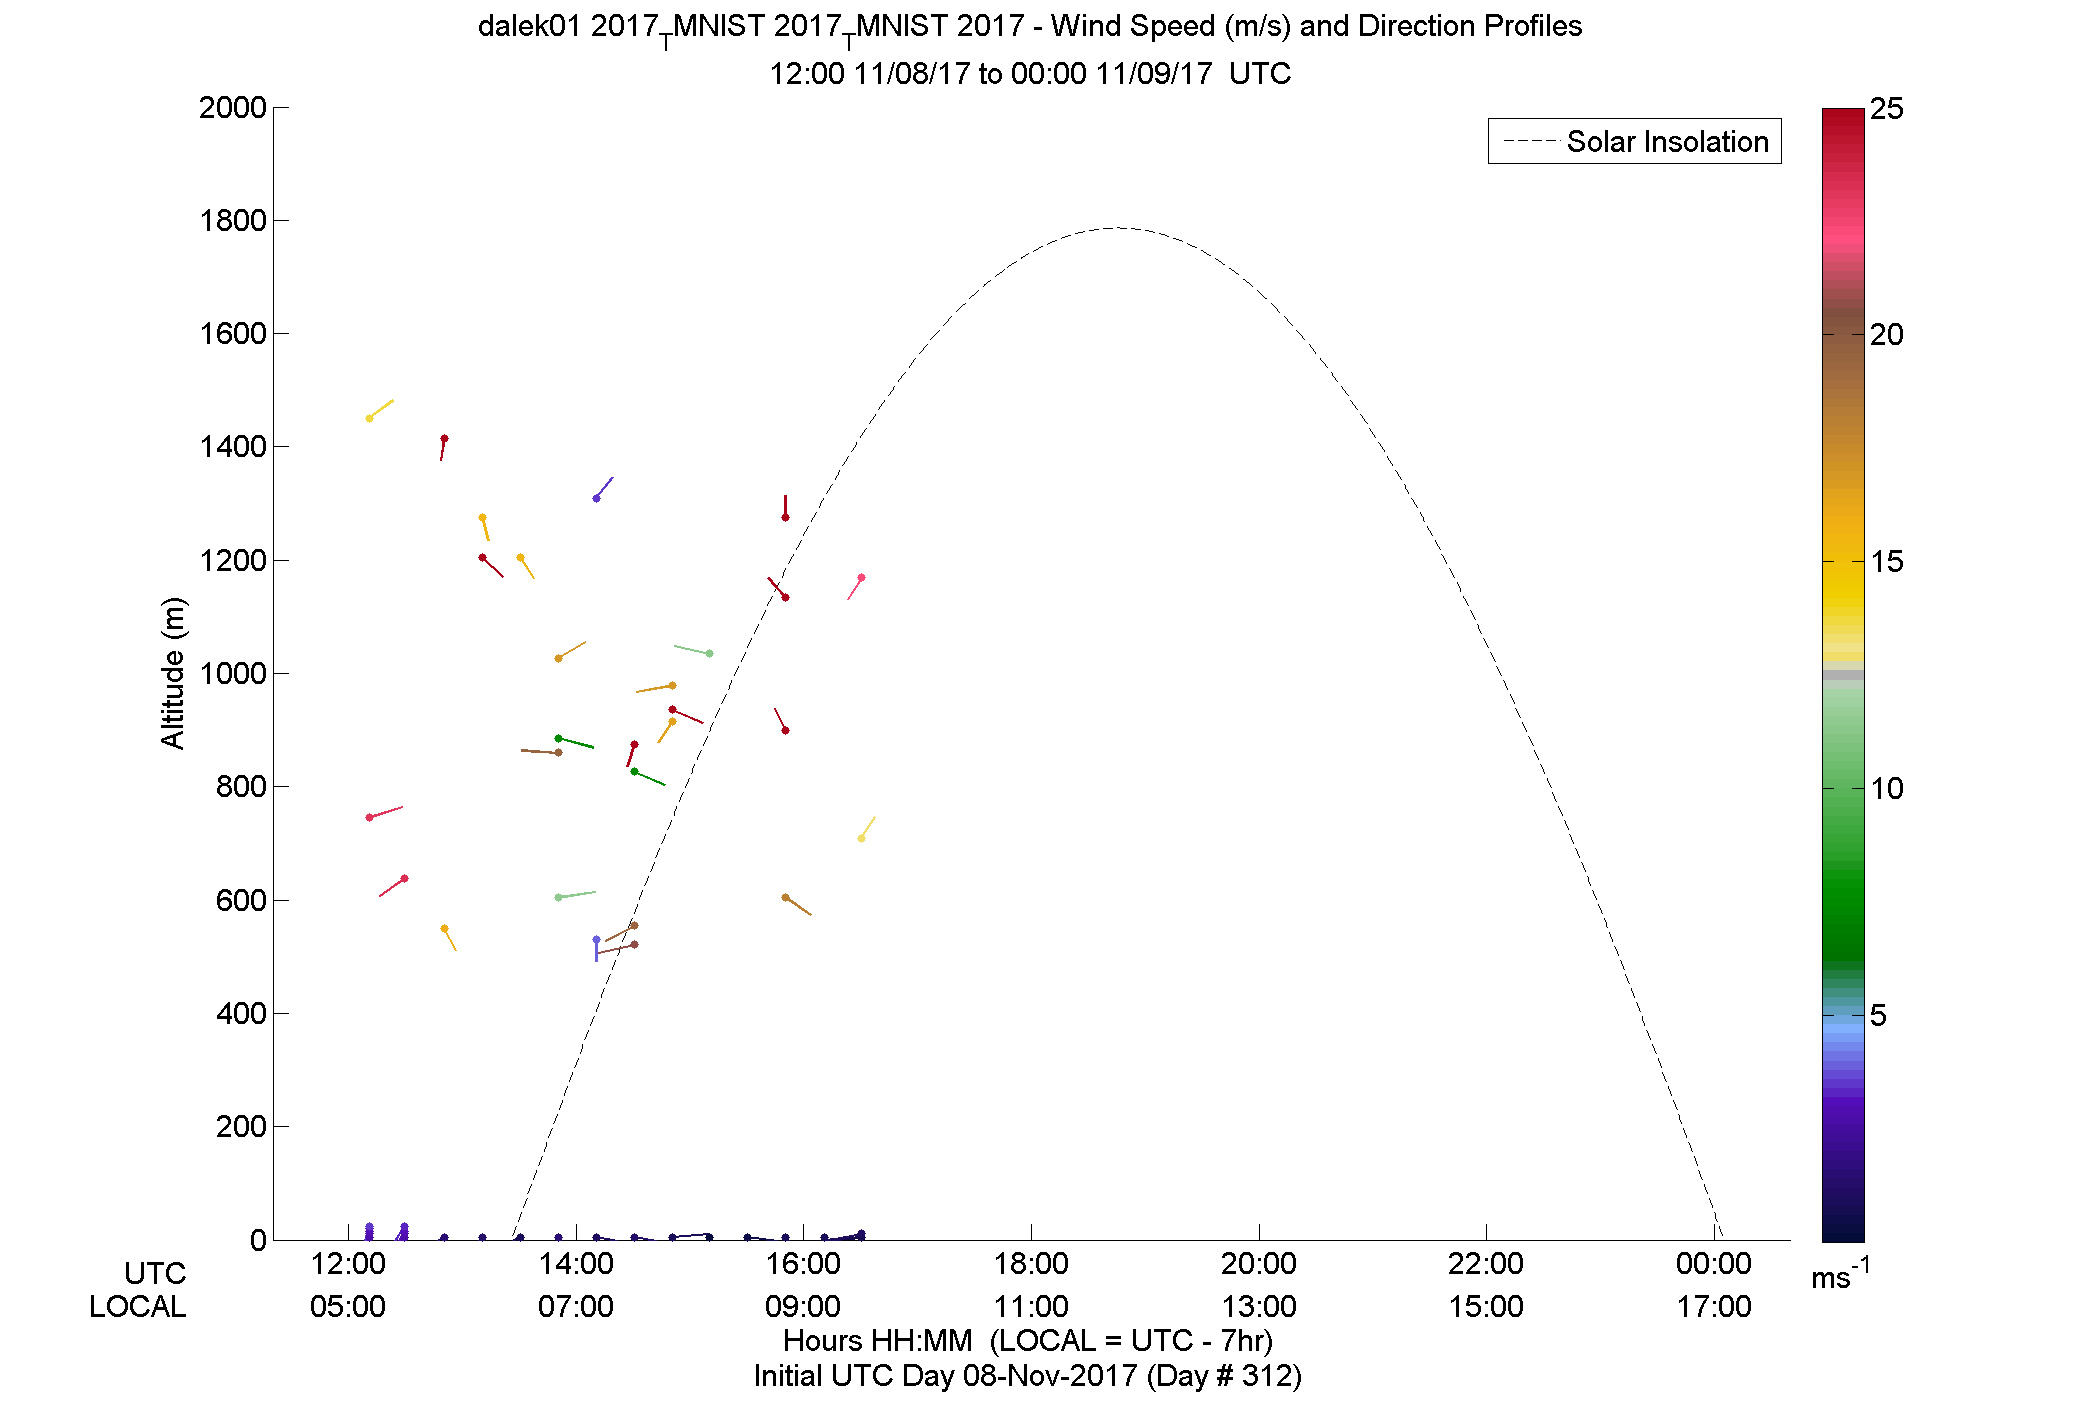
Task: Click the 1000 altitude tick label
Action: coord(232,673)
